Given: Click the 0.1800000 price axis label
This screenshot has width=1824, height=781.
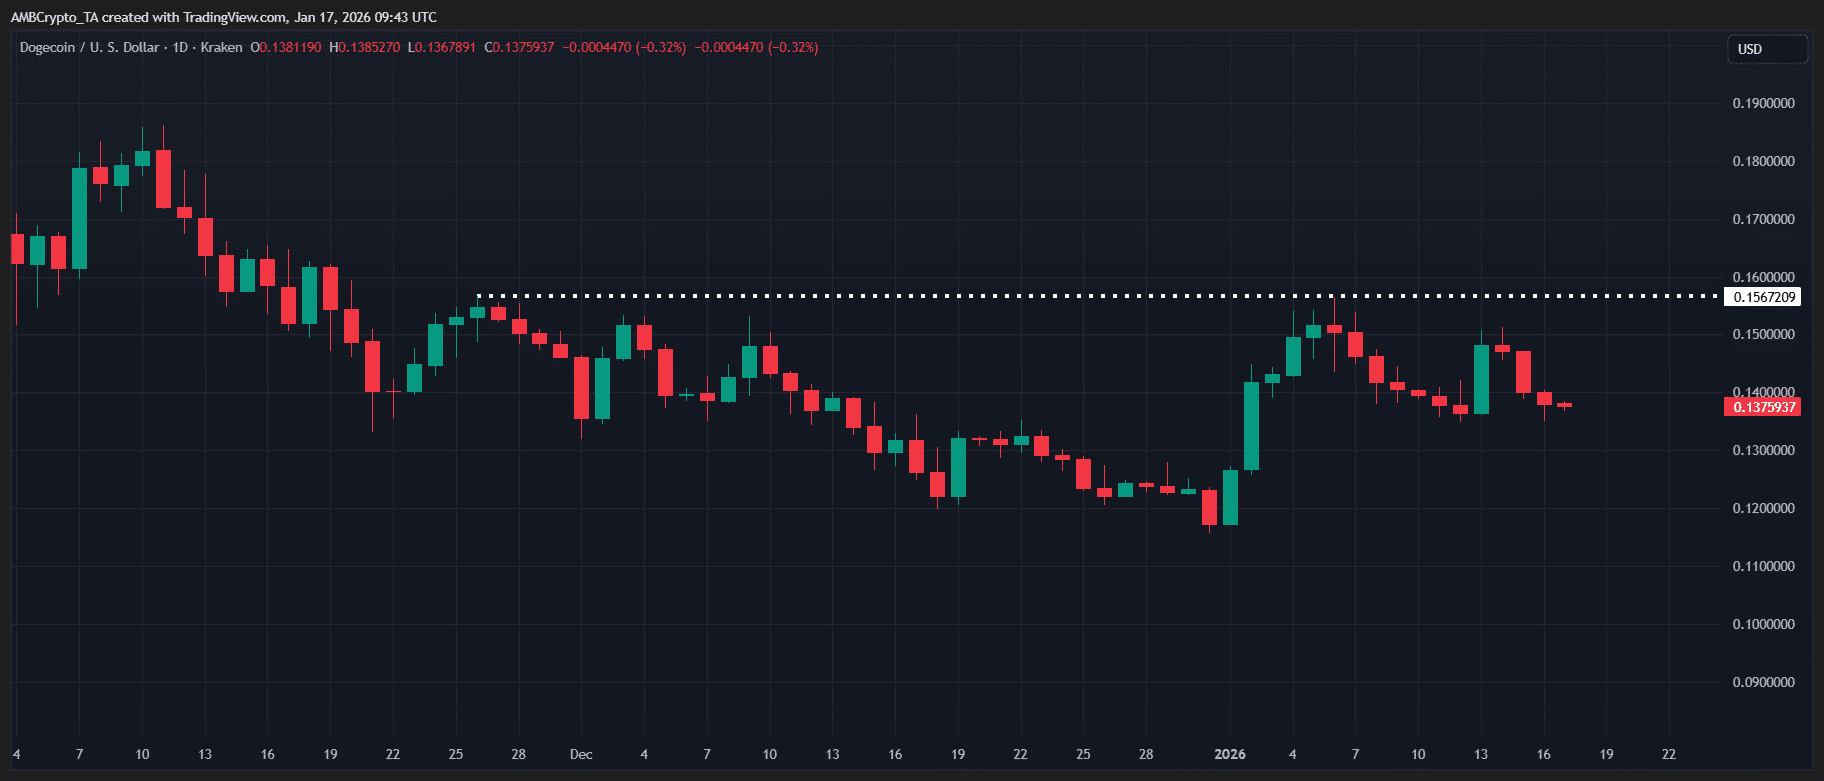Looking at the screenshot, I should point(1764,161).
